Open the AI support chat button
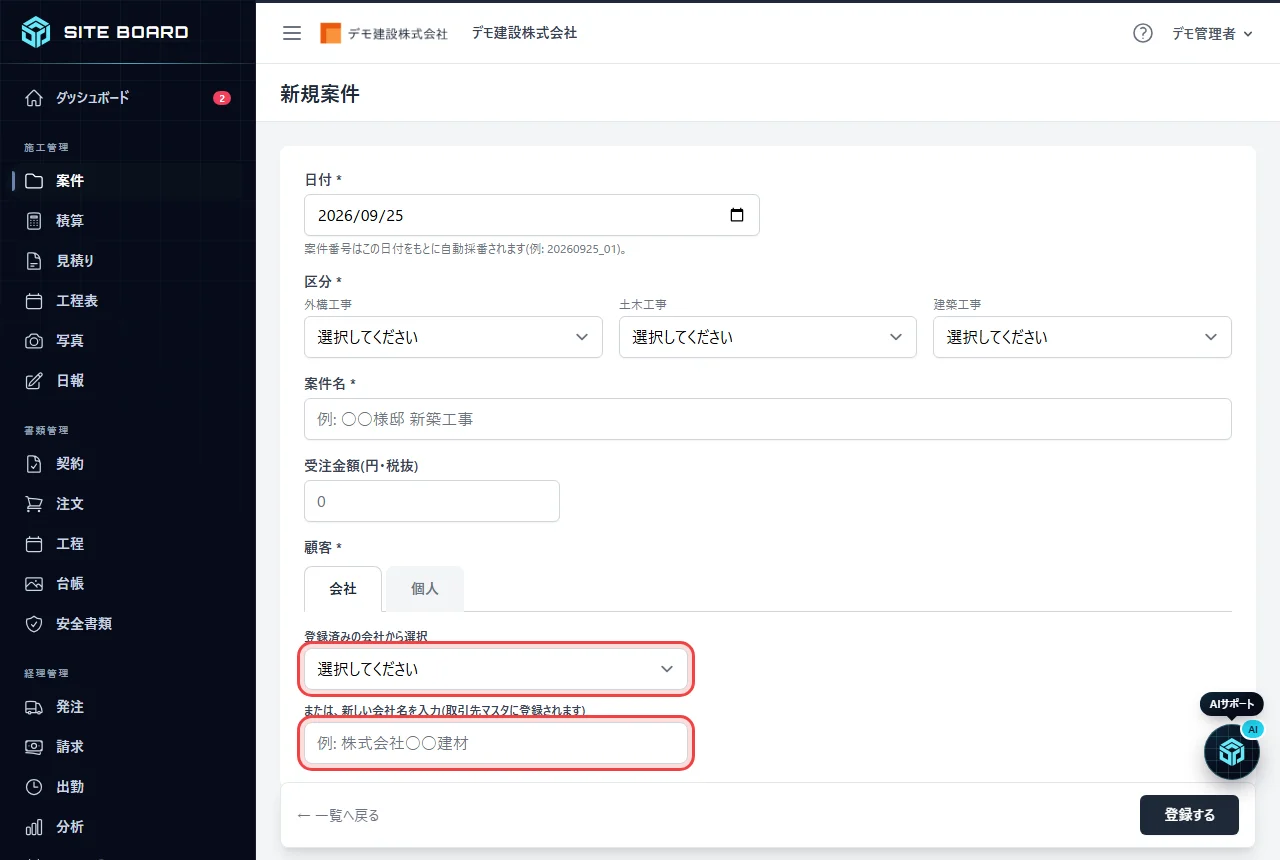The height and width of the screenshot is (860, 1280). (1232, 752)
